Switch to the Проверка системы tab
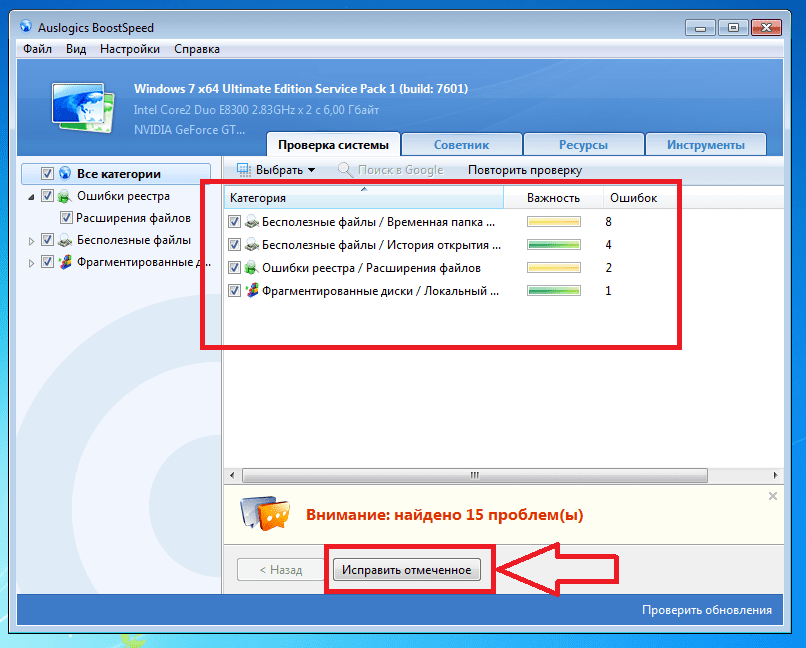This screenshot has width=806, height=648. (x=333, y=144)
